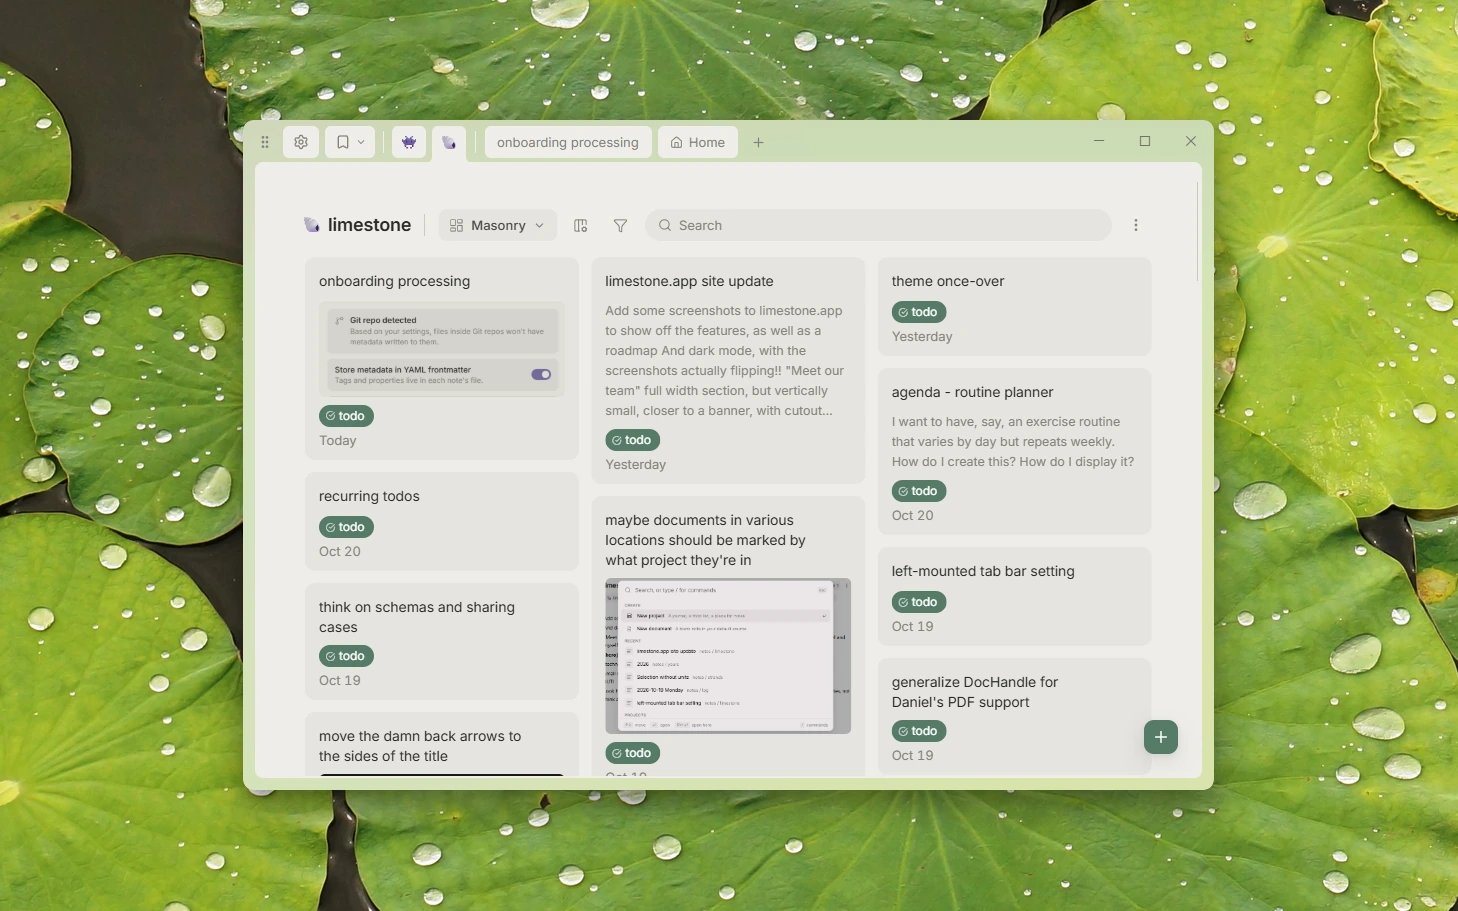Open 'agenda - routine planner' note title
The height and width of the screenshot is (911, 1458).
click(x=973, y=392)
